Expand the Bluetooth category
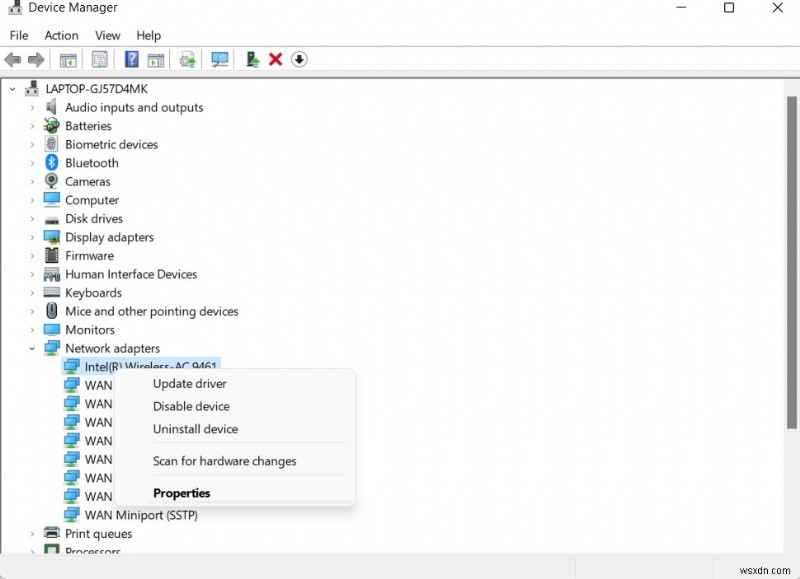The image size is (800, 579). tap(33, 162)
